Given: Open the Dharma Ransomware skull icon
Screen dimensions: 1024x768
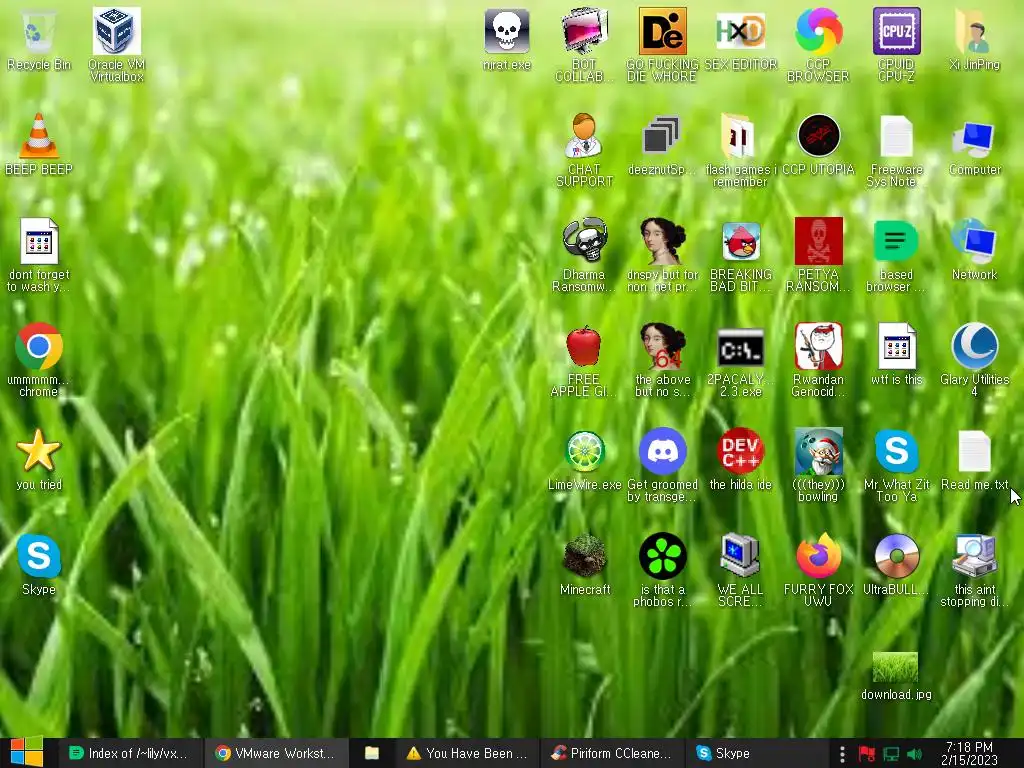Looking at the screenshot, I should pyautogui.click(x=584, y=241).
